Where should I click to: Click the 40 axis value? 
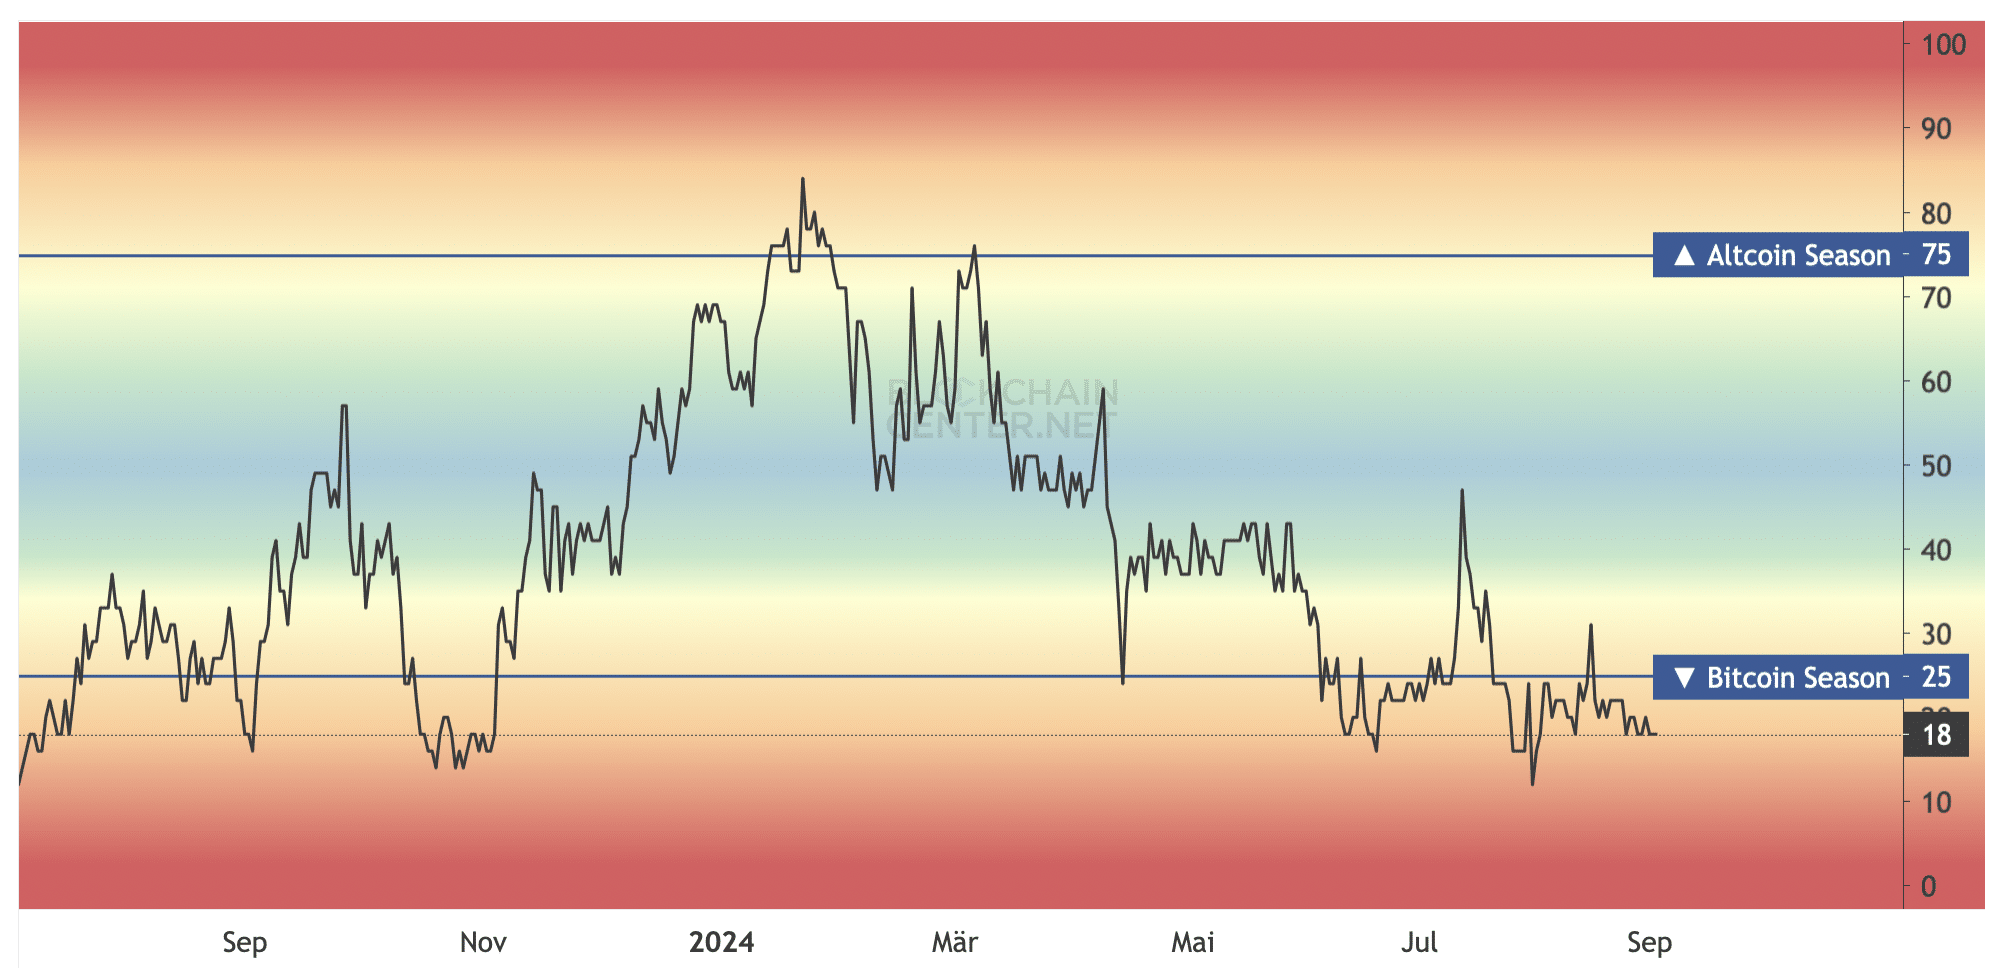click(1936, 550)
